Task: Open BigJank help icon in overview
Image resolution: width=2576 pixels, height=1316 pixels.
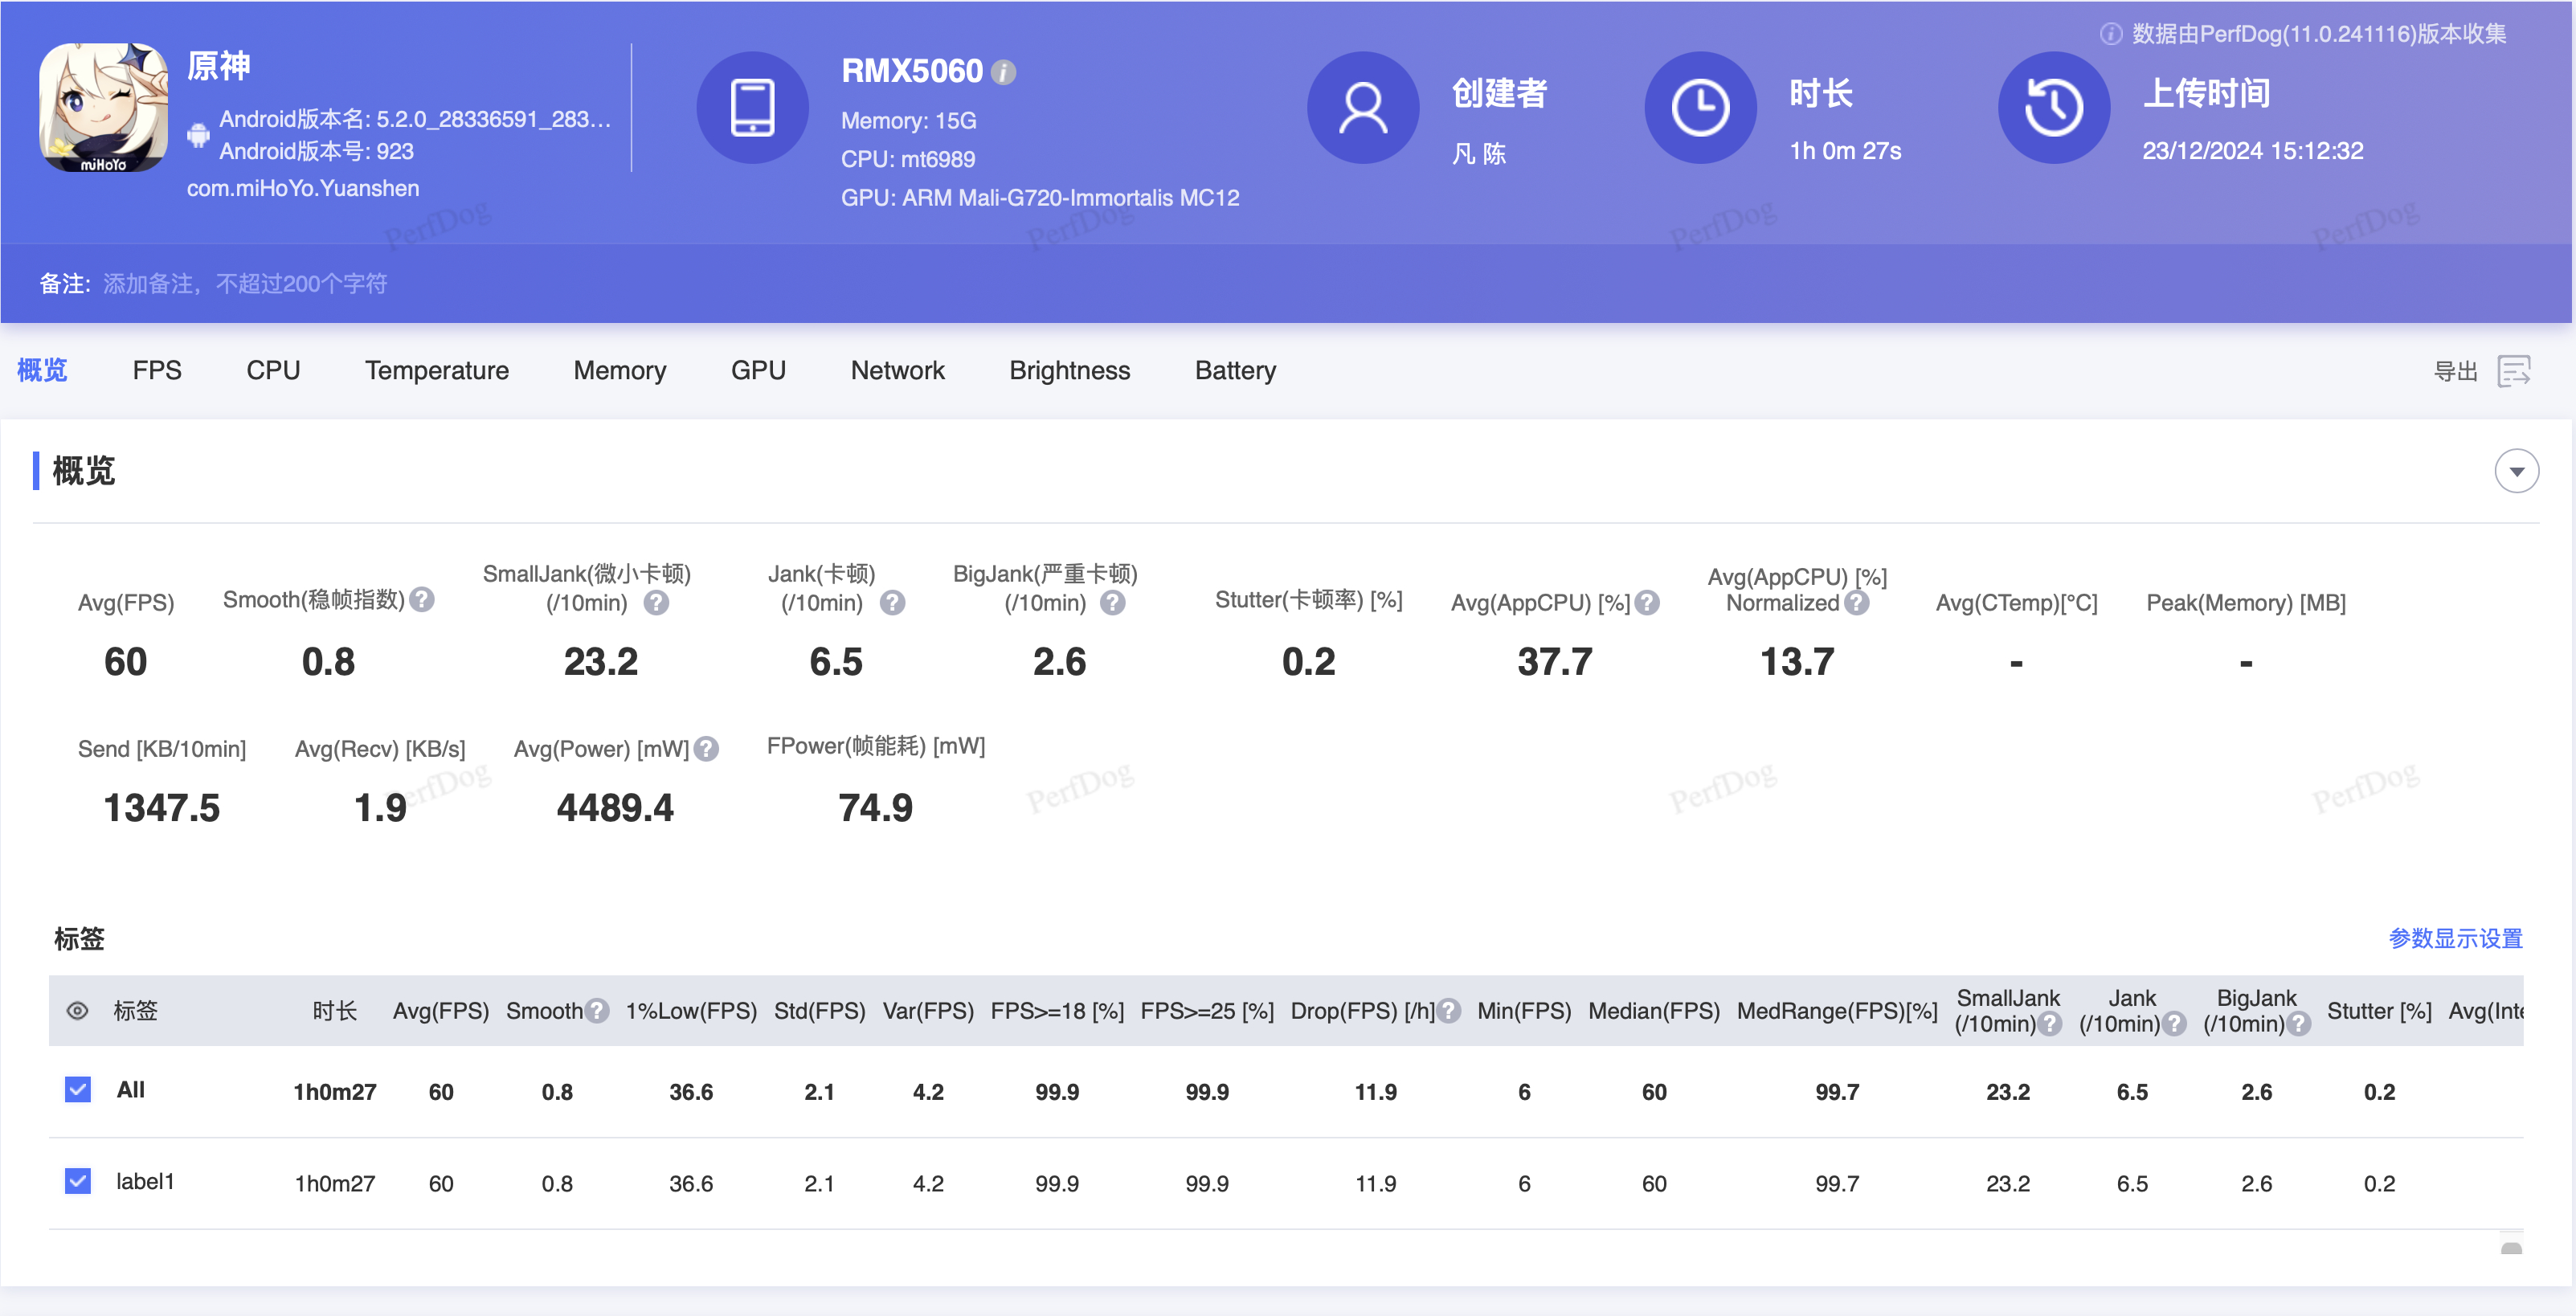Action: (1112, 603)
